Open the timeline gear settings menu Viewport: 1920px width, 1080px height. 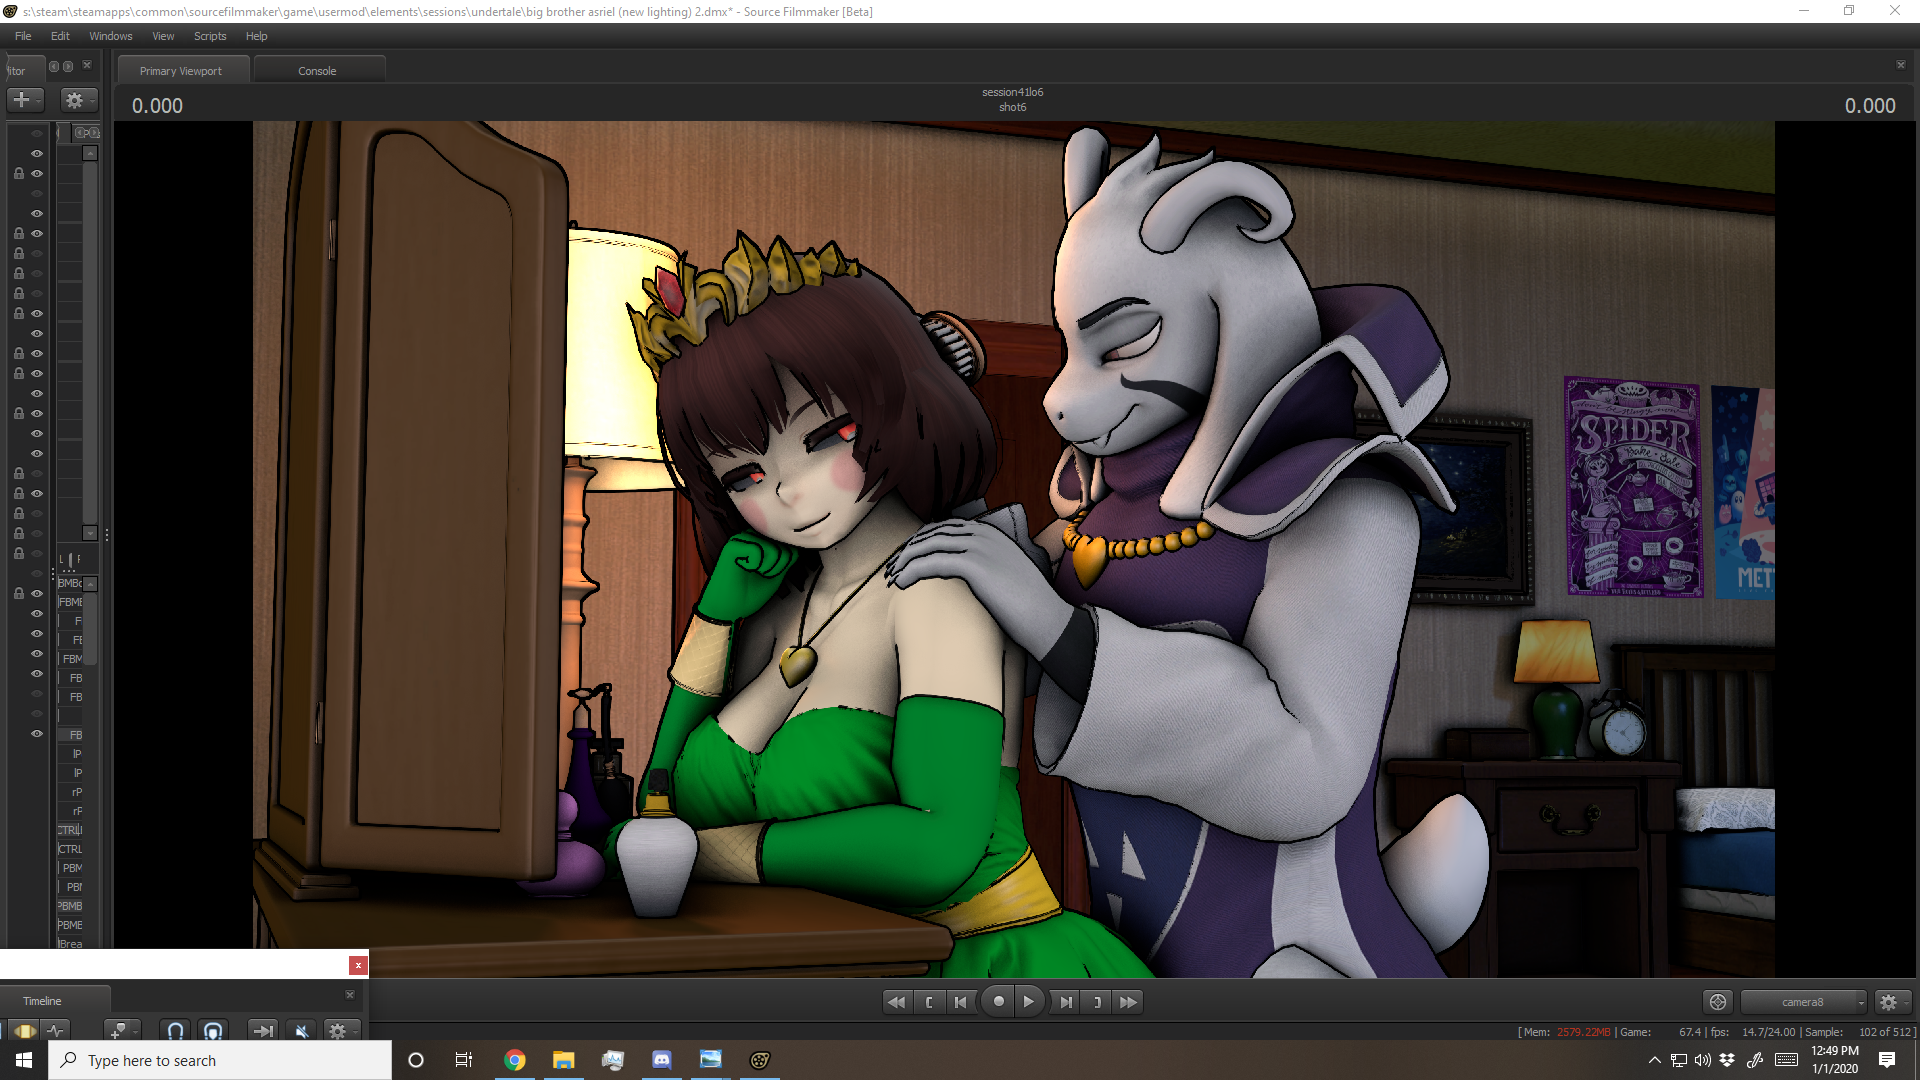click(341, 1031)
